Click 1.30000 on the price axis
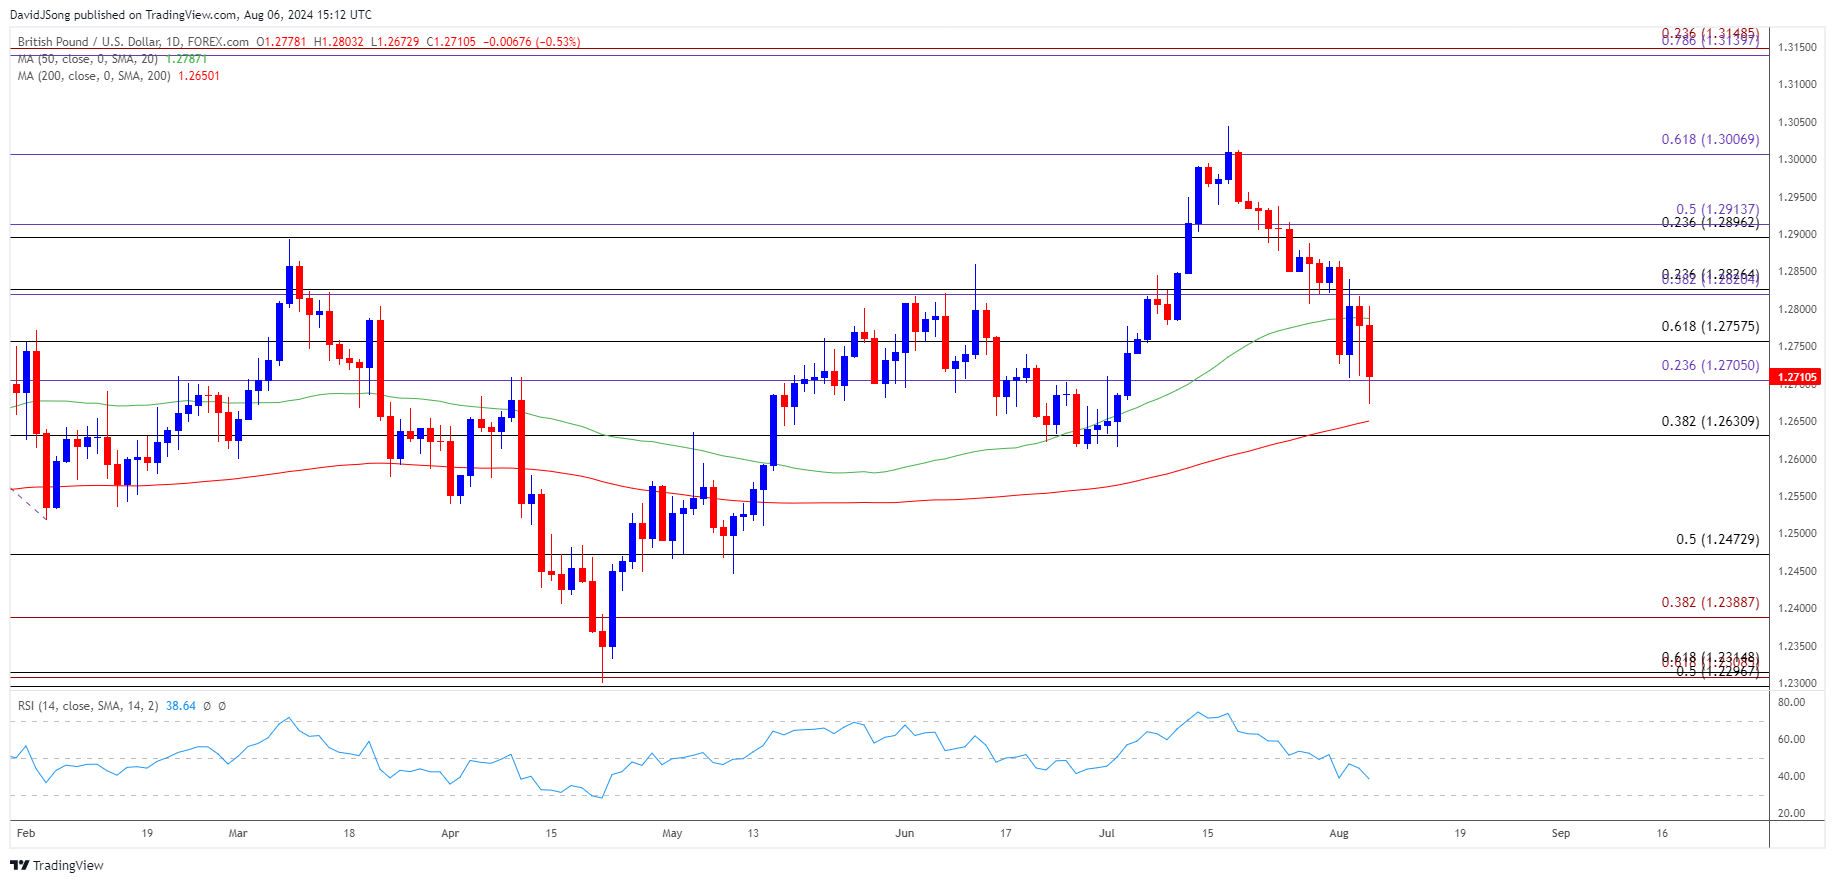Image resolution: width=1835 pixels, height=883 pixels. click(1797, 159)
